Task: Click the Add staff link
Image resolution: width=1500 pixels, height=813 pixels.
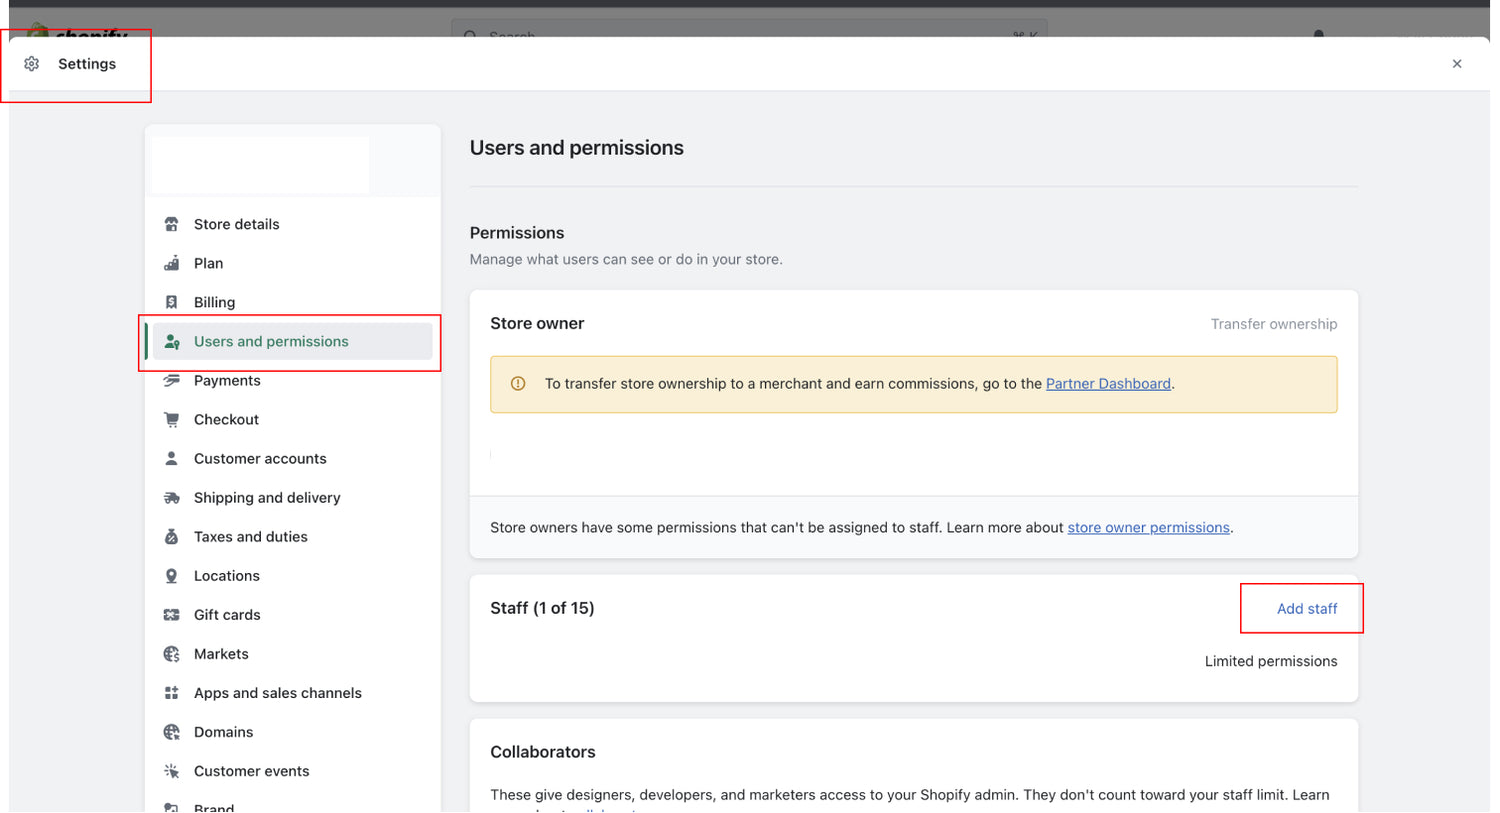Action: tap(1306, 609)
